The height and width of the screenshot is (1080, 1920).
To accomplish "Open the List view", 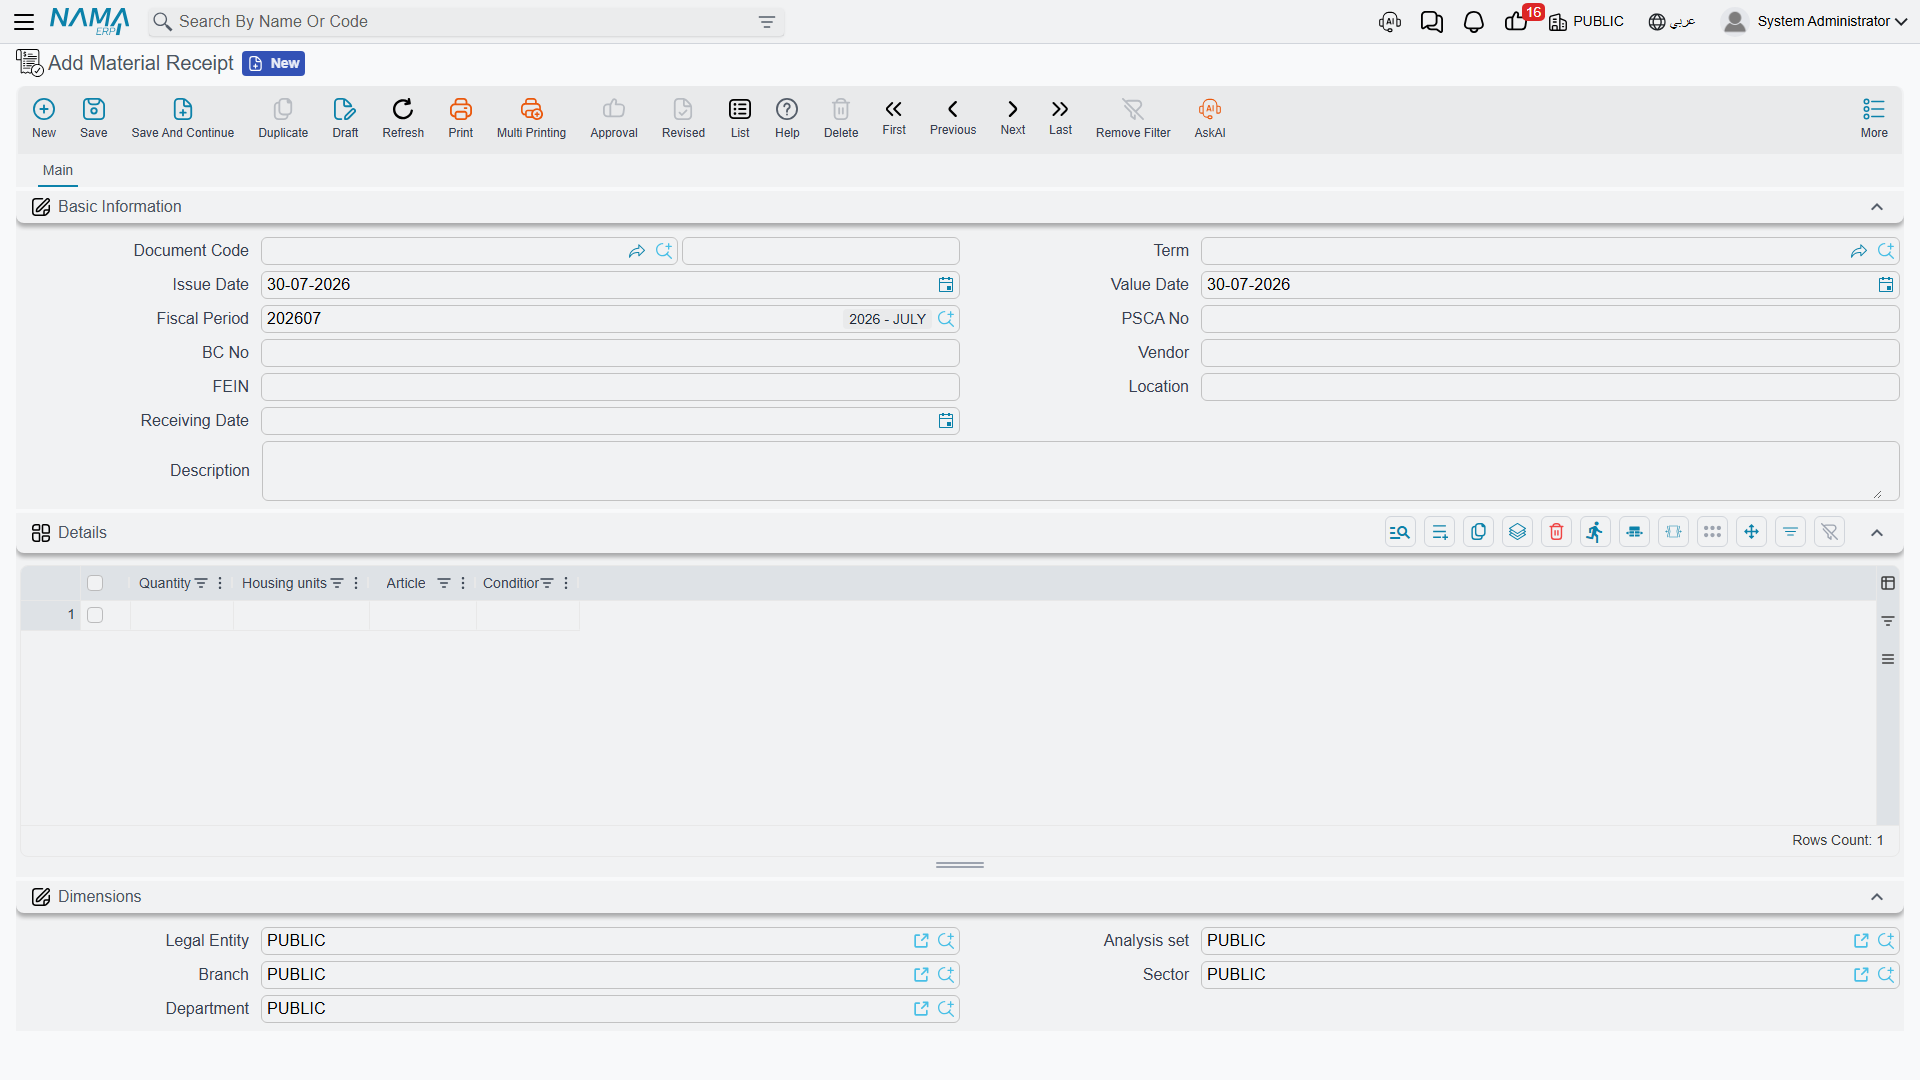I will [x=740, y=118].
